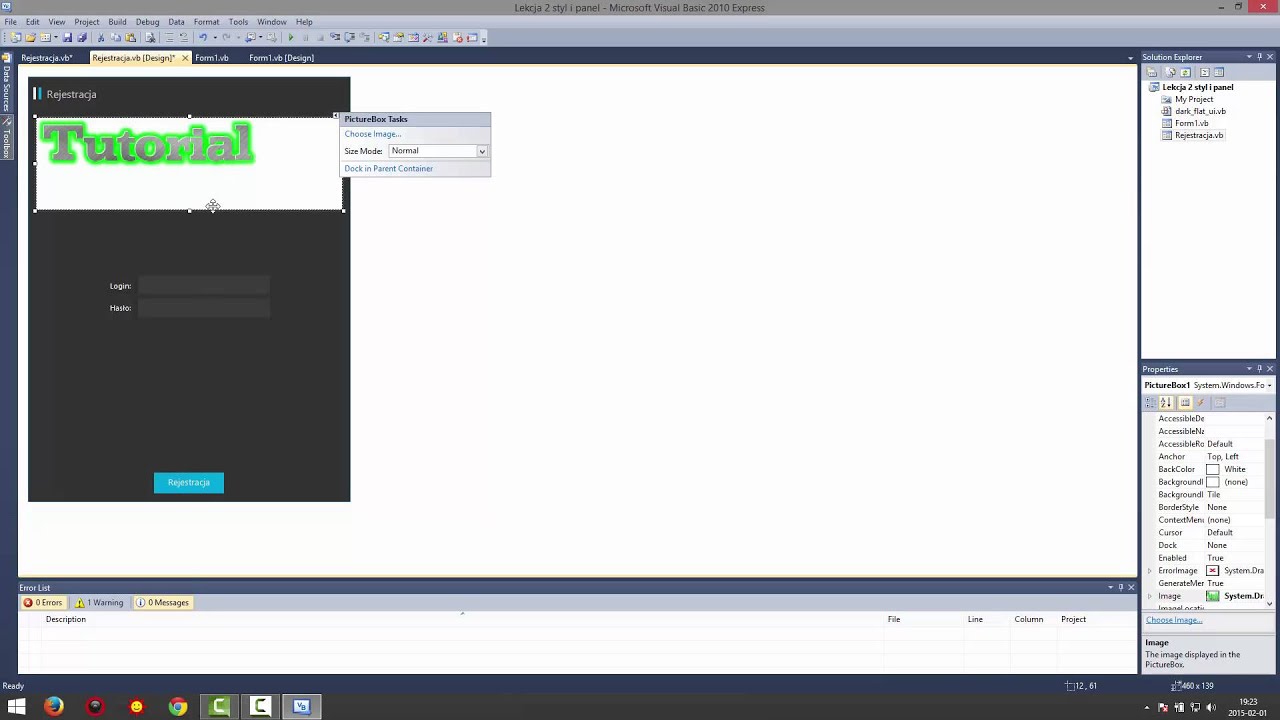Select dark_flat_ui.vb in Solution Explorer

(1200, 111)
